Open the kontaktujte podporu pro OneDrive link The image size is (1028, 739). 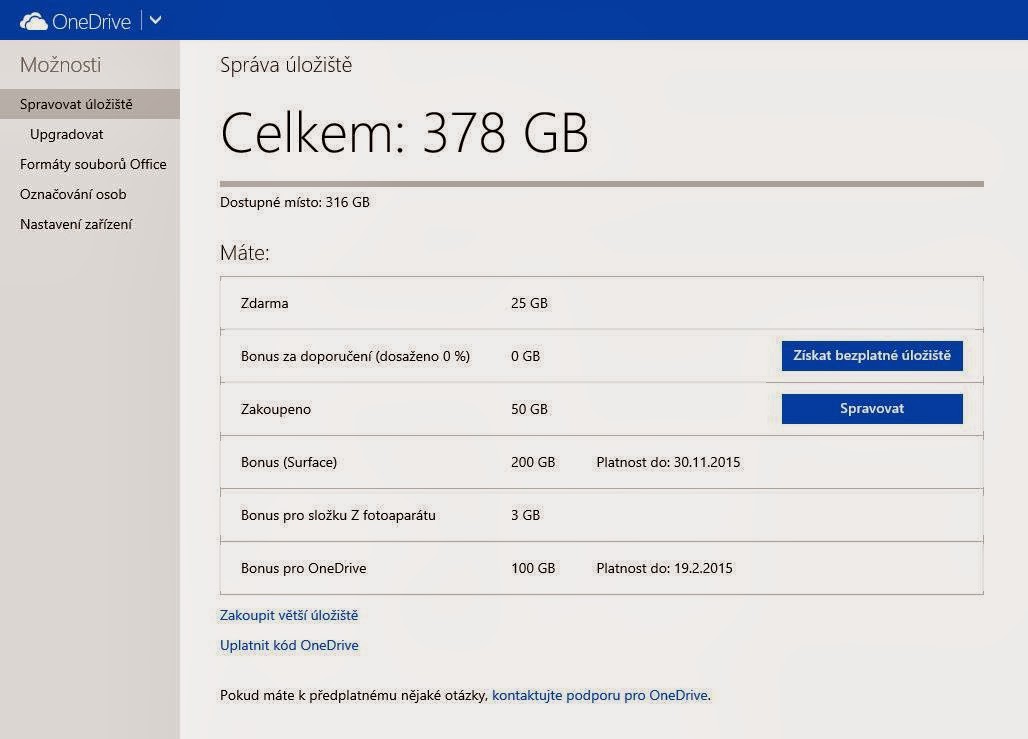coord(600,695)
